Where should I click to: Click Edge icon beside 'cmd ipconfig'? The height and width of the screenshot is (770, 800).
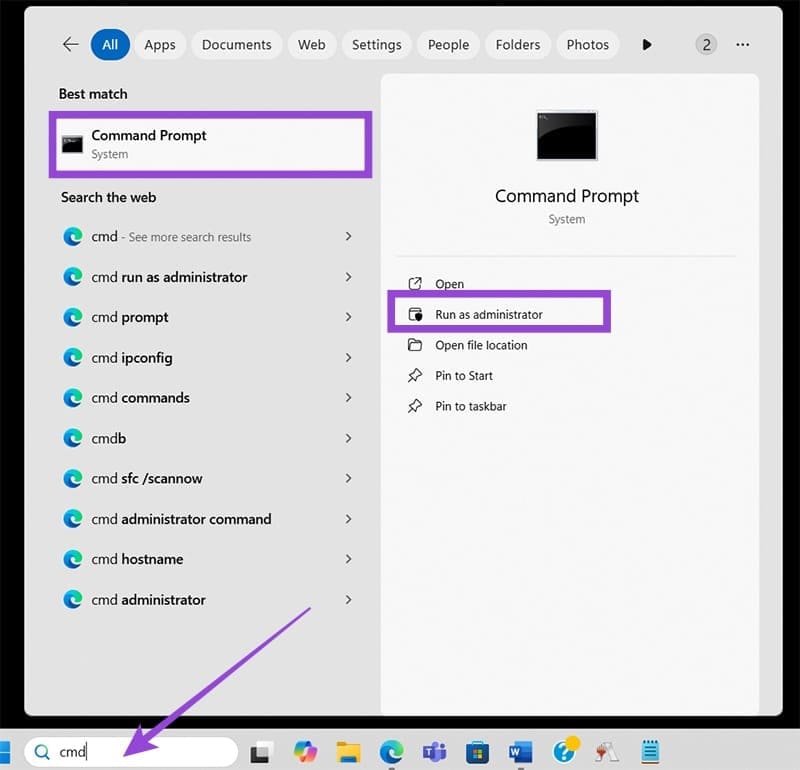pos(72,358)
